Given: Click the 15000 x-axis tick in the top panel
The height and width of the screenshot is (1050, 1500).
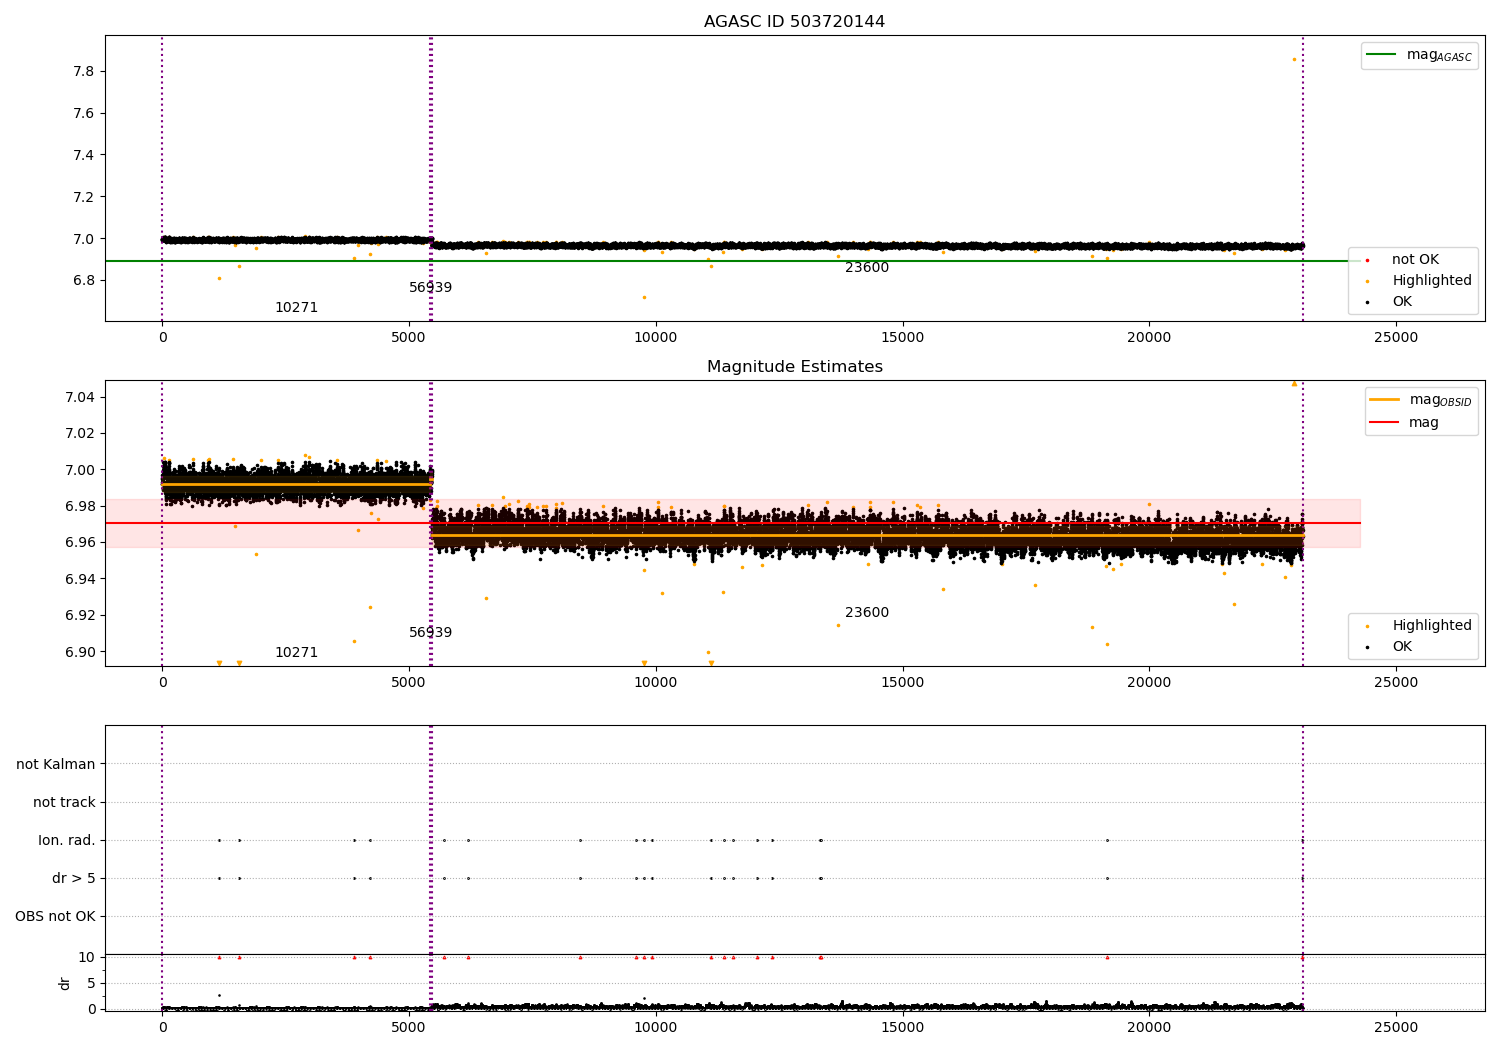Looking at the screenshot, I should coord(903,338).
